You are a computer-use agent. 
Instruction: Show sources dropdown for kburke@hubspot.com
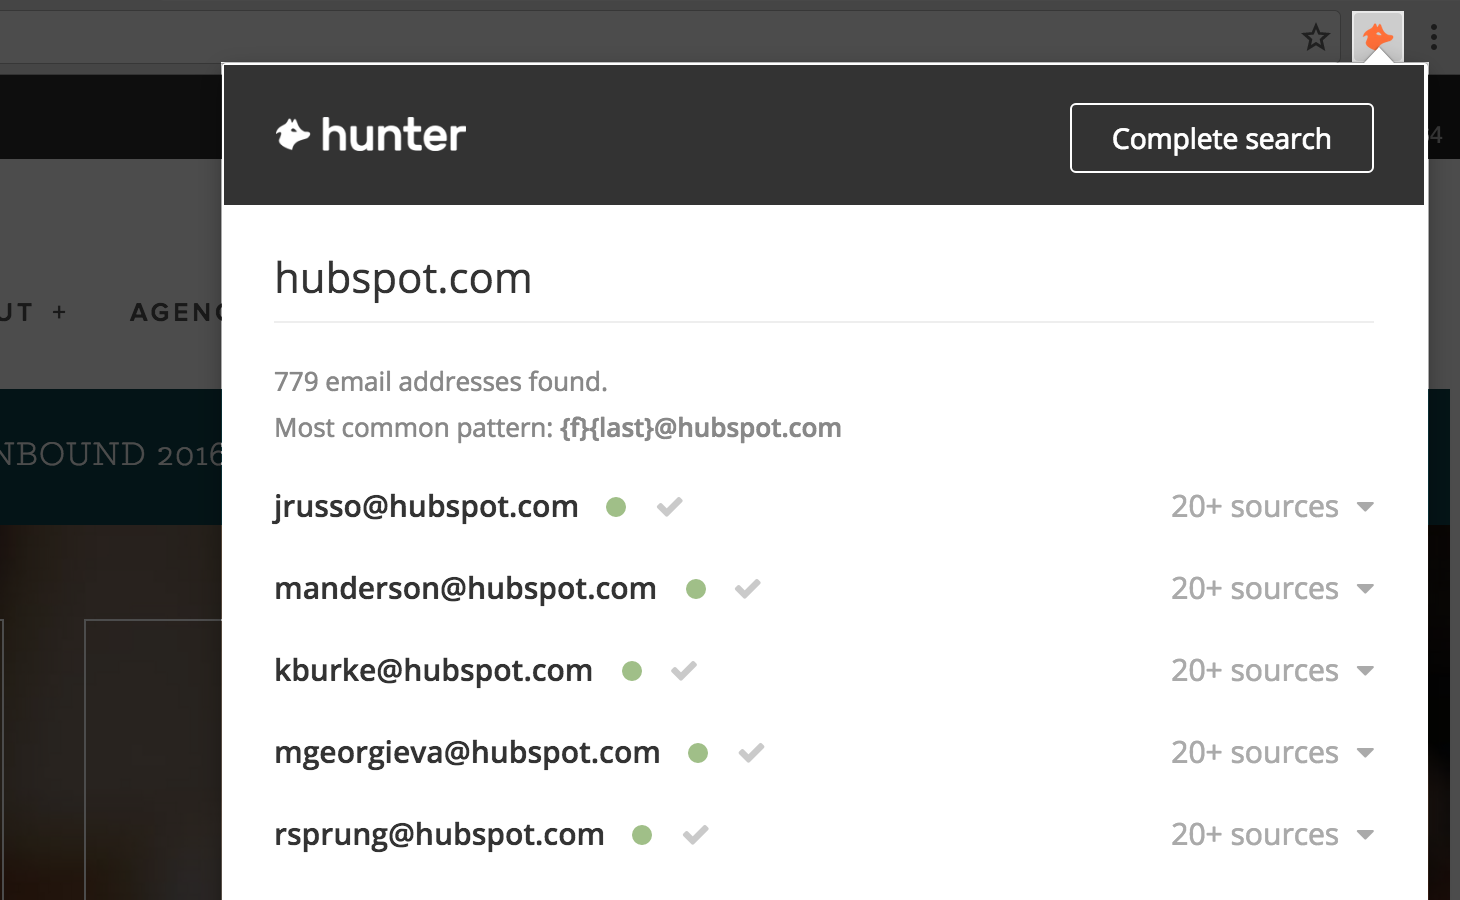tap(1365, 671)
